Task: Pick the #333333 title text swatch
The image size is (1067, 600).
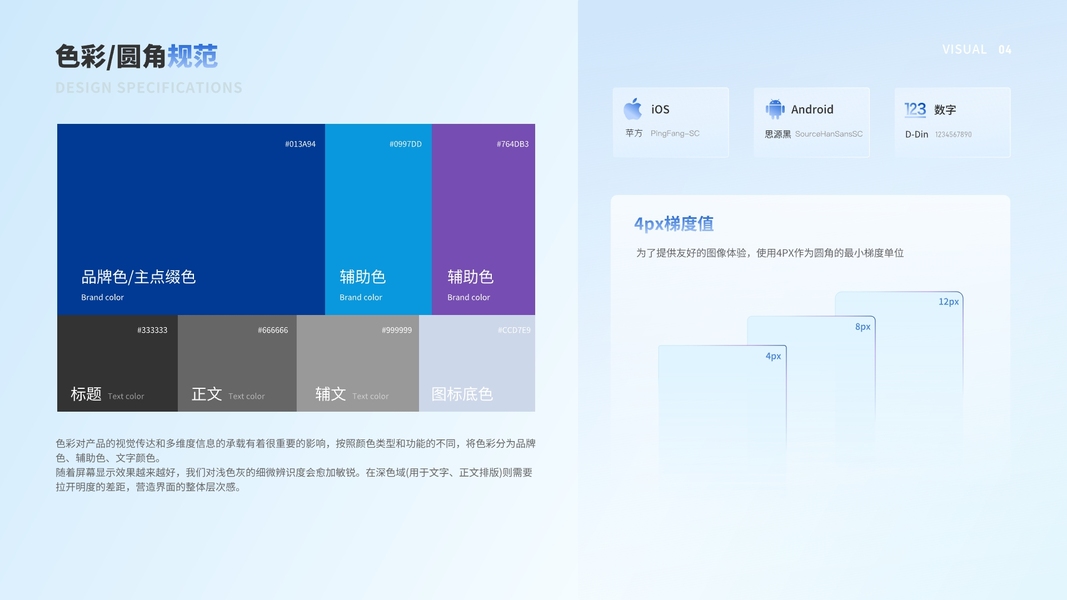Action: (x=118, y=363)
